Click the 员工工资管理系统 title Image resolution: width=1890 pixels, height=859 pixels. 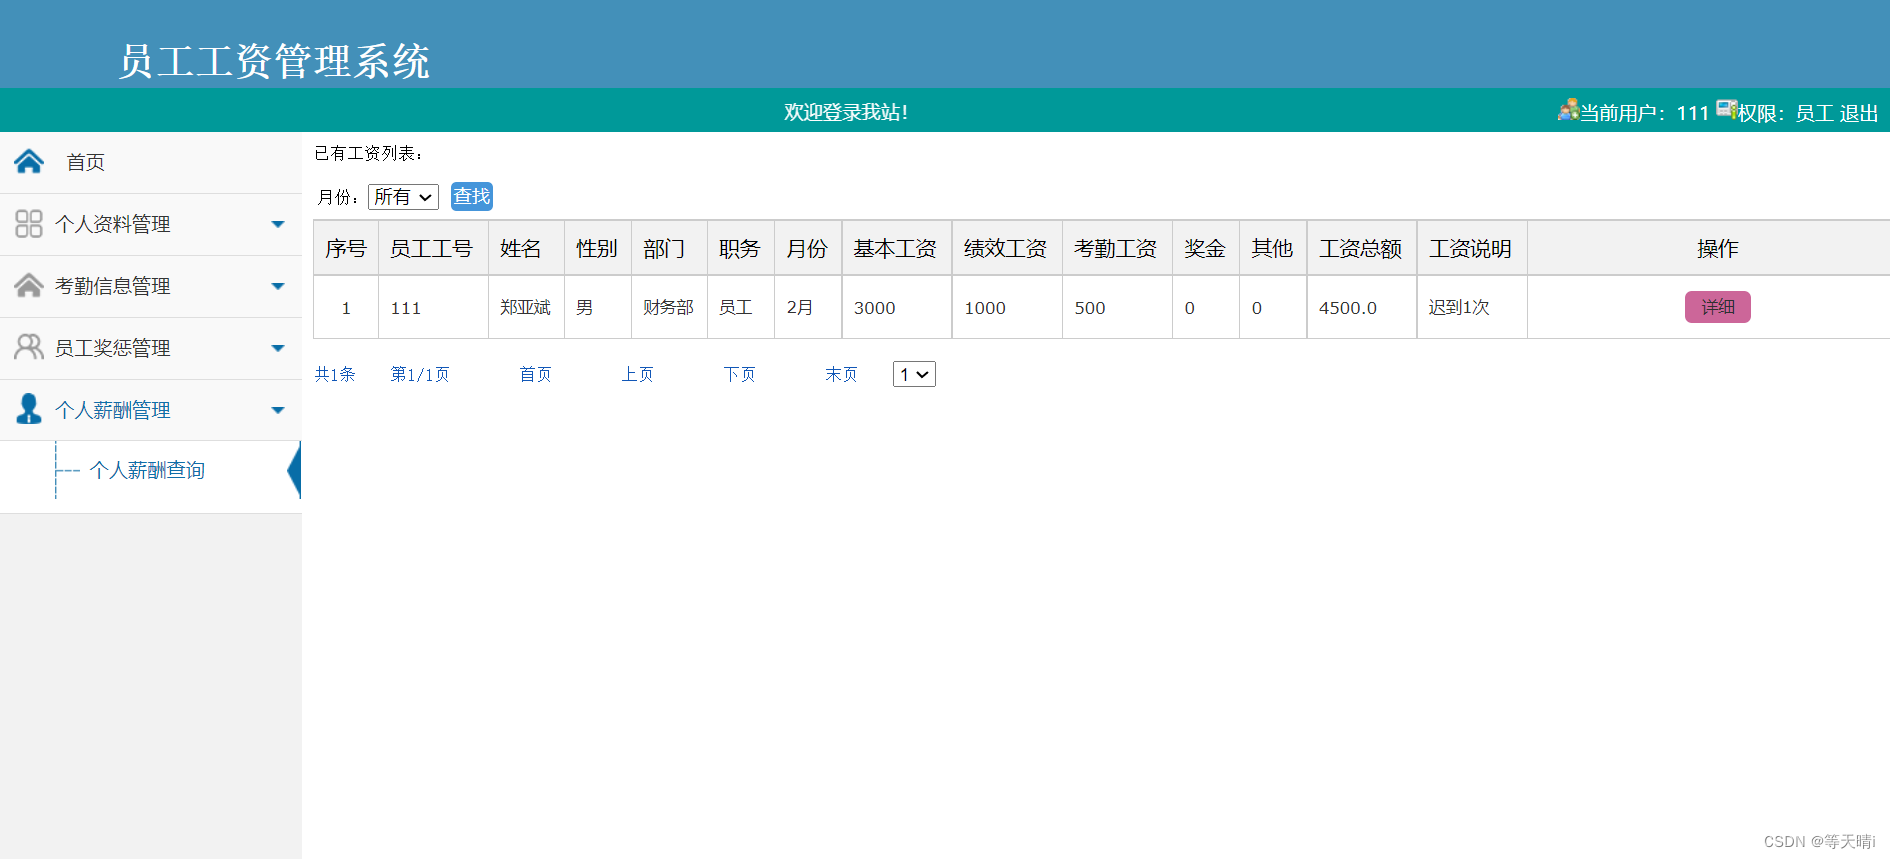274,61
